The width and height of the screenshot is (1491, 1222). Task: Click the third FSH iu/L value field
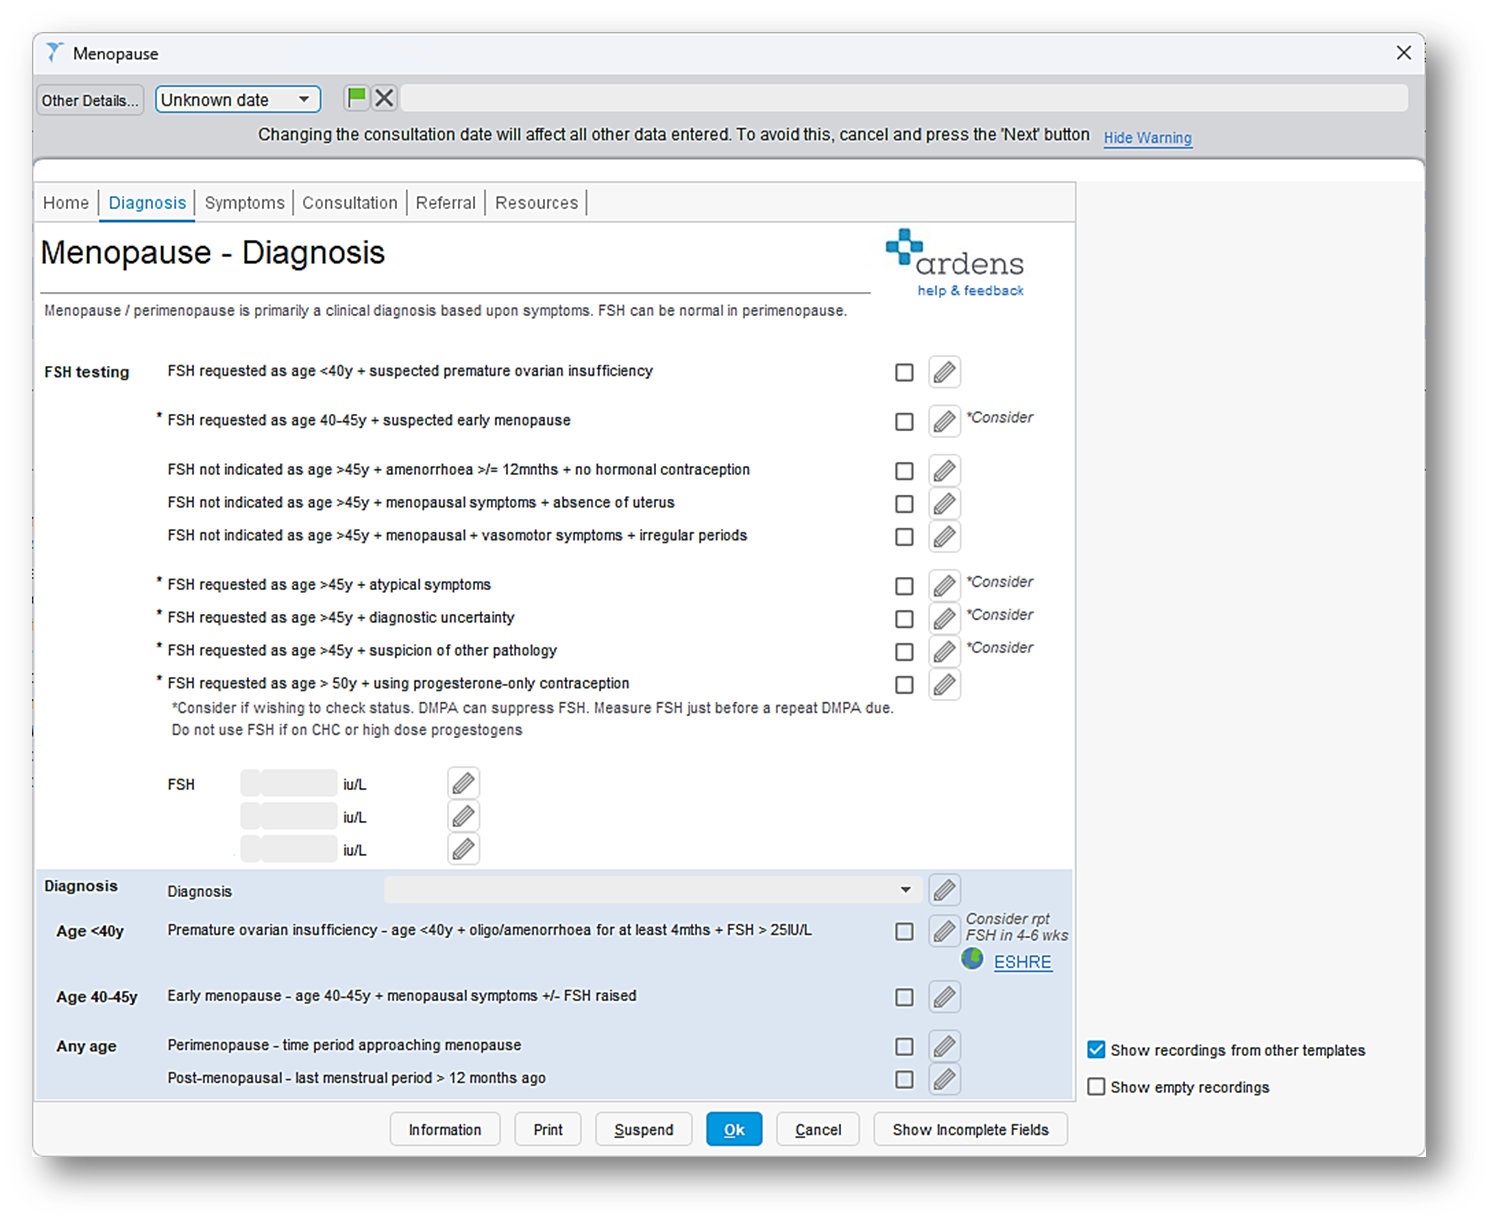[289, 850]
